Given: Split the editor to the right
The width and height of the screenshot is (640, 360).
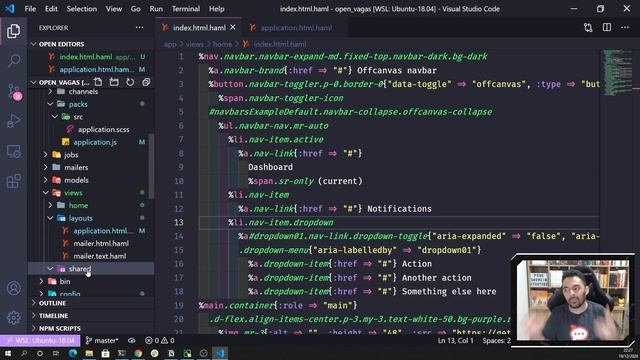Looking at the screenshot, I should [x=607, y=27].
